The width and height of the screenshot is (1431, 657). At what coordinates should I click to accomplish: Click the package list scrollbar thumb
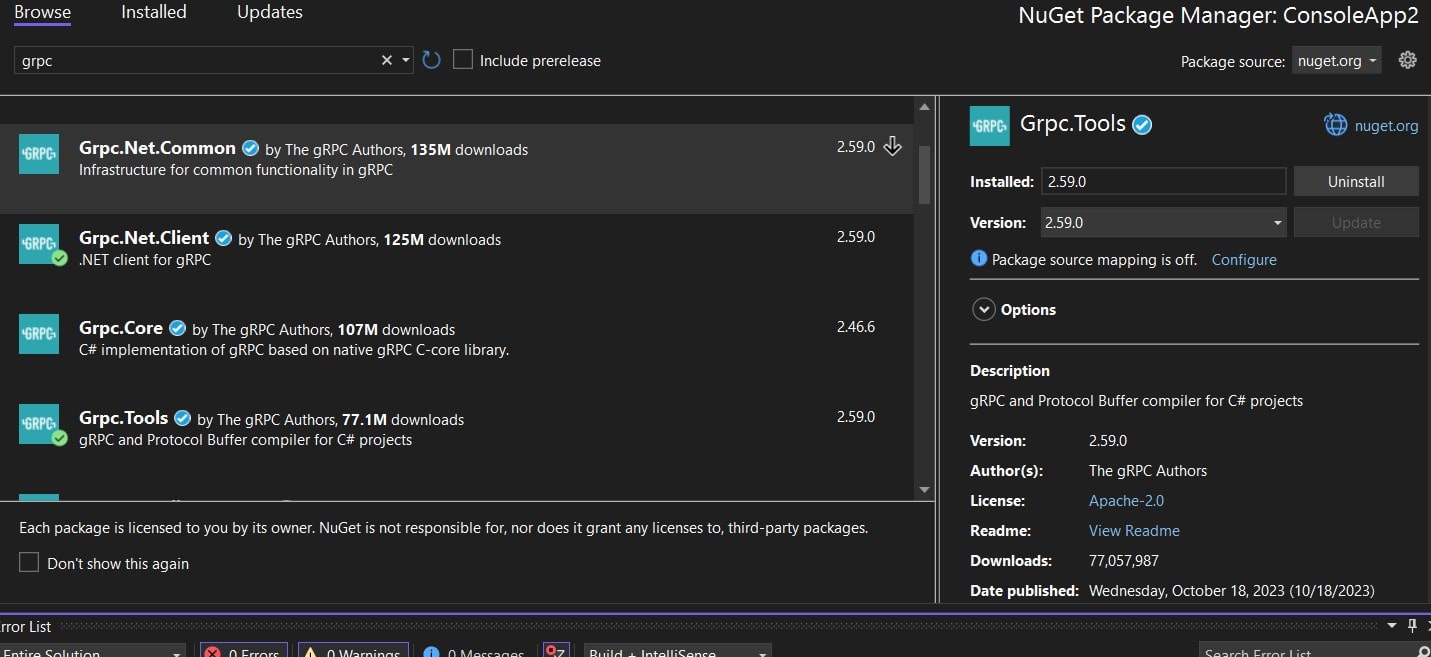[x=924, y=174]
